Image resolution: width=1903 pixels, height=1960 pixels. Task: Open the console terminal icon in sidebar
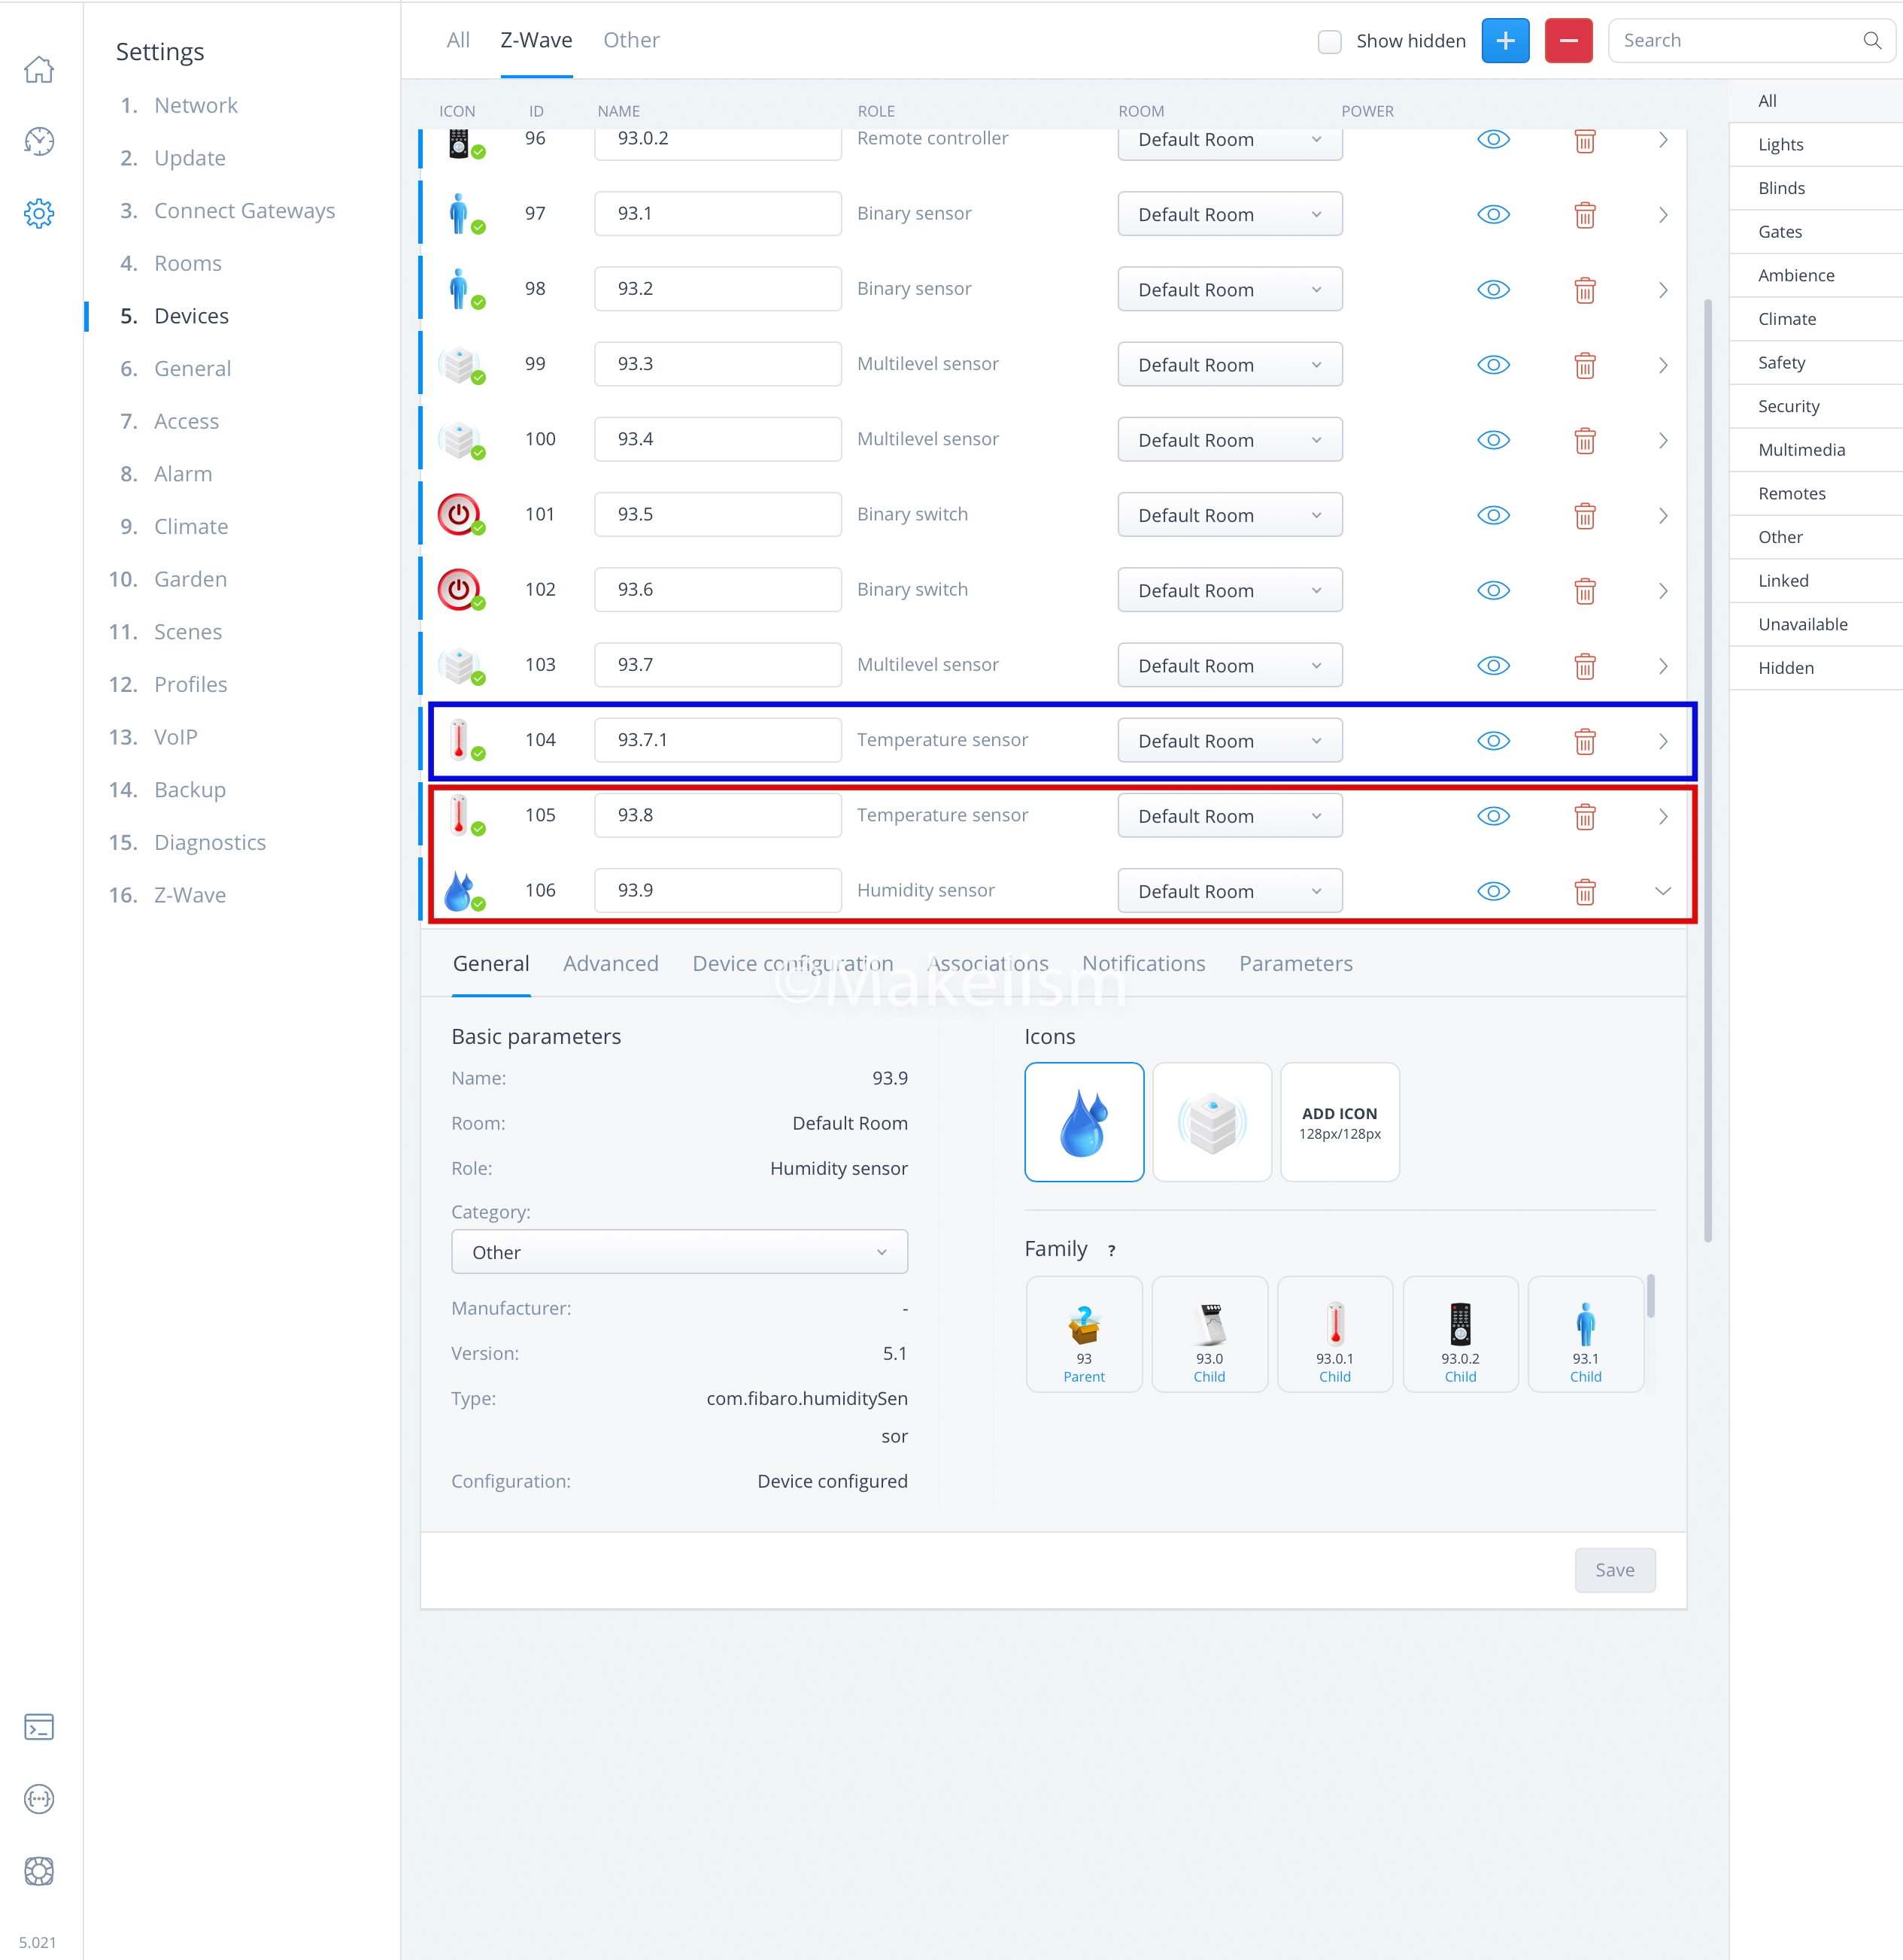click(x=39, y=1727)
